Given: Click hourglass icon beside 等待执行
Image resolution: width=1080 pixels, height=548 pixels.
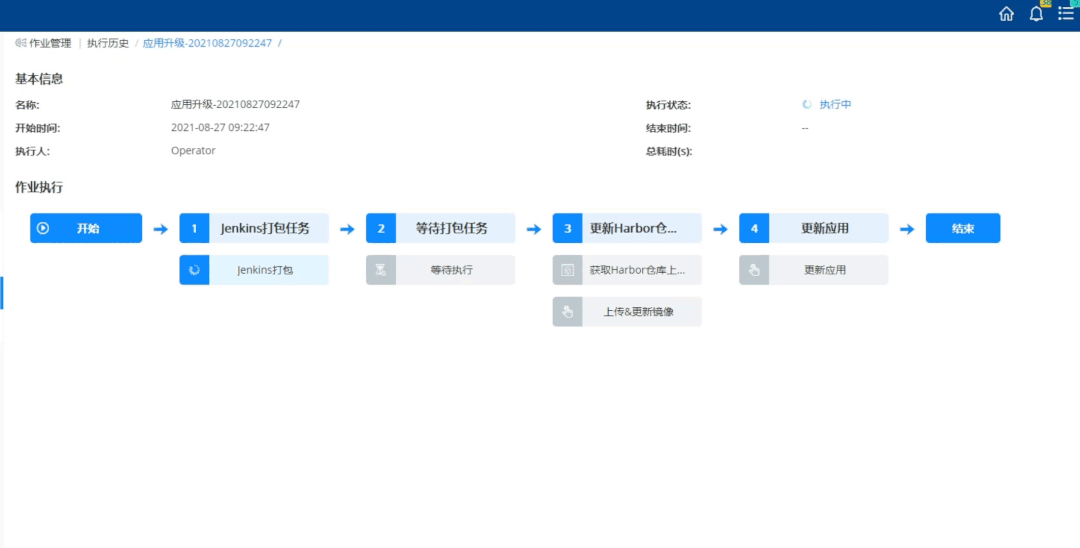Looking at the screenshot, I should click(x=381, y=270).
